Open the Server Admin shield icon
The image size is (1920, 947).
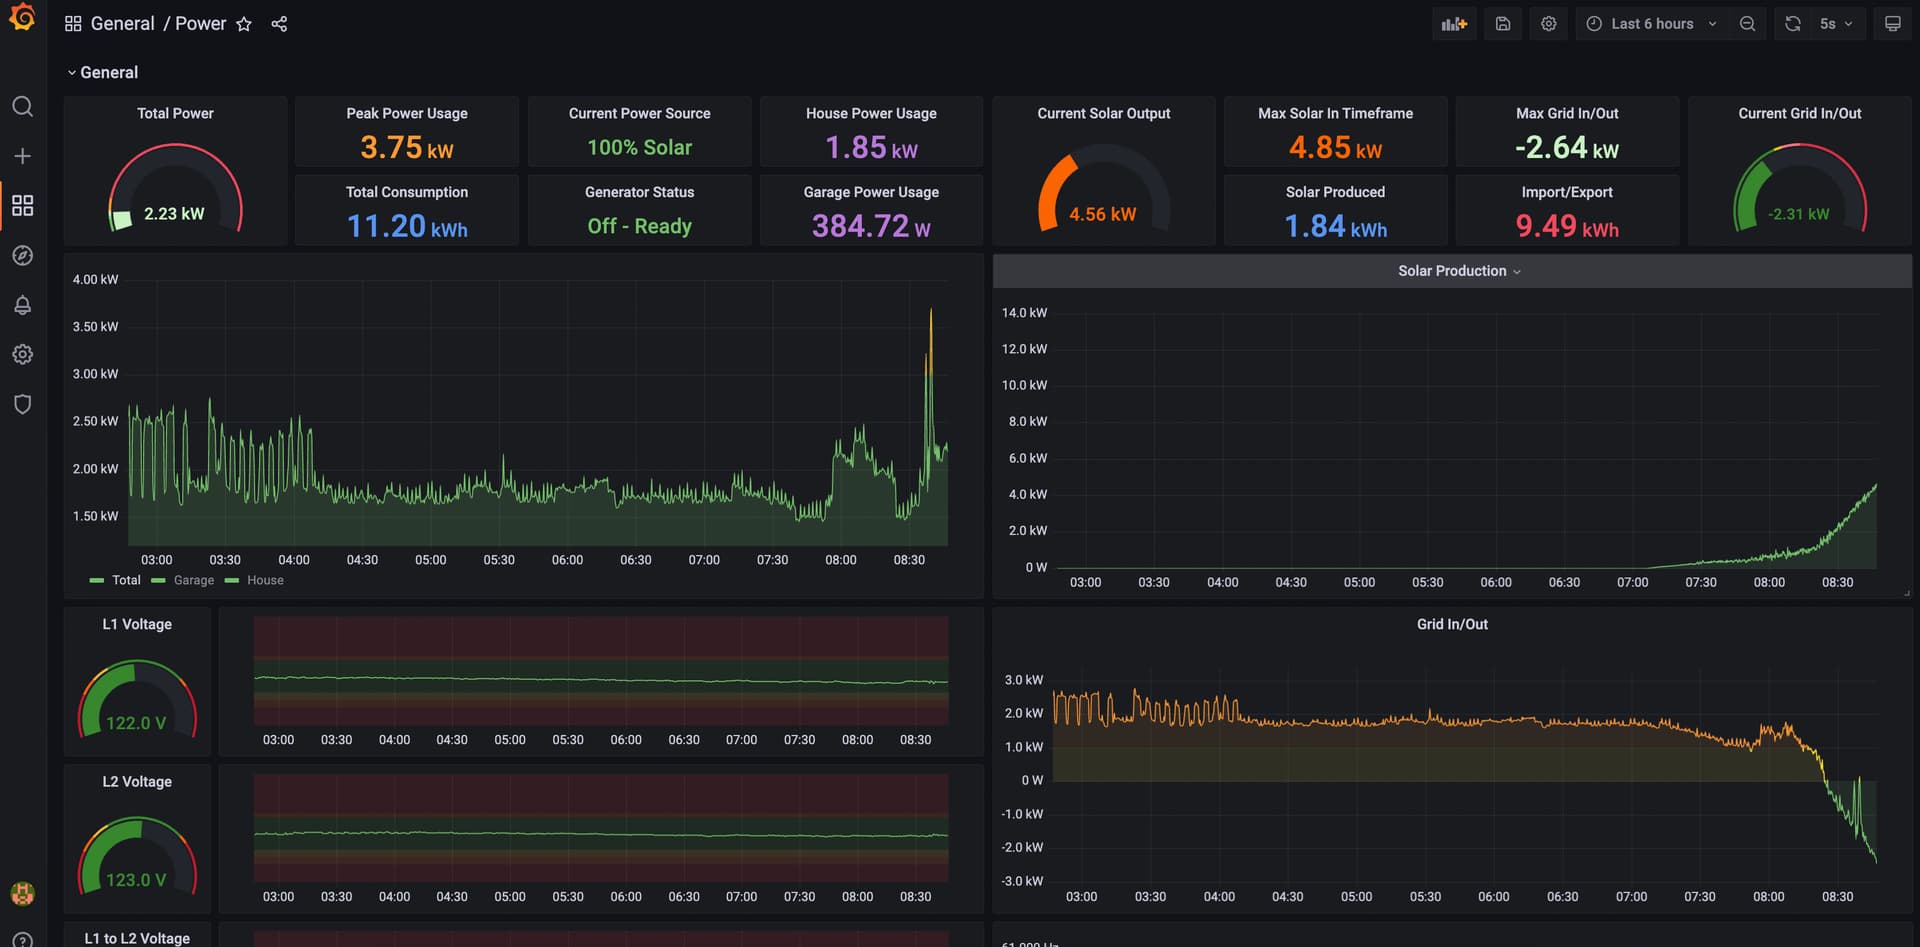23,404
